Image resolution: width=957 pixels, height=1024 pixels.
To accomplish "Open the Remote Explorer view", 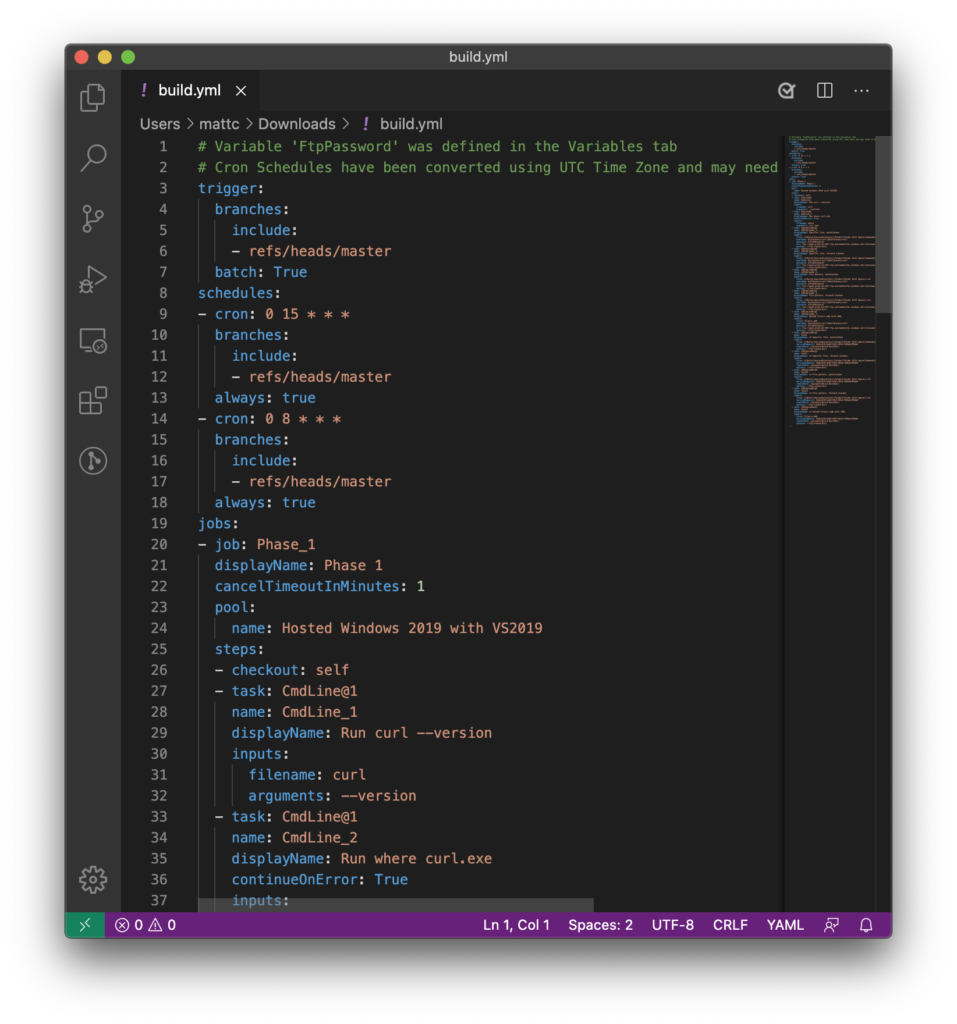I will (x=92, y=340).
